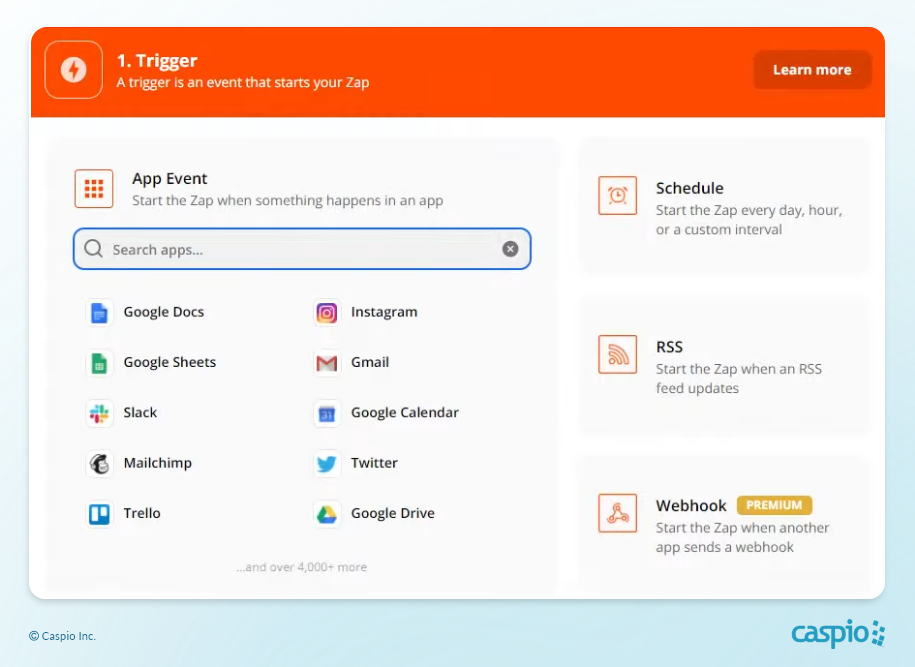Image resolution: width=915 pixels, height=667 pixels.
Task: Clear the search apps field
Action: point(510,250)
